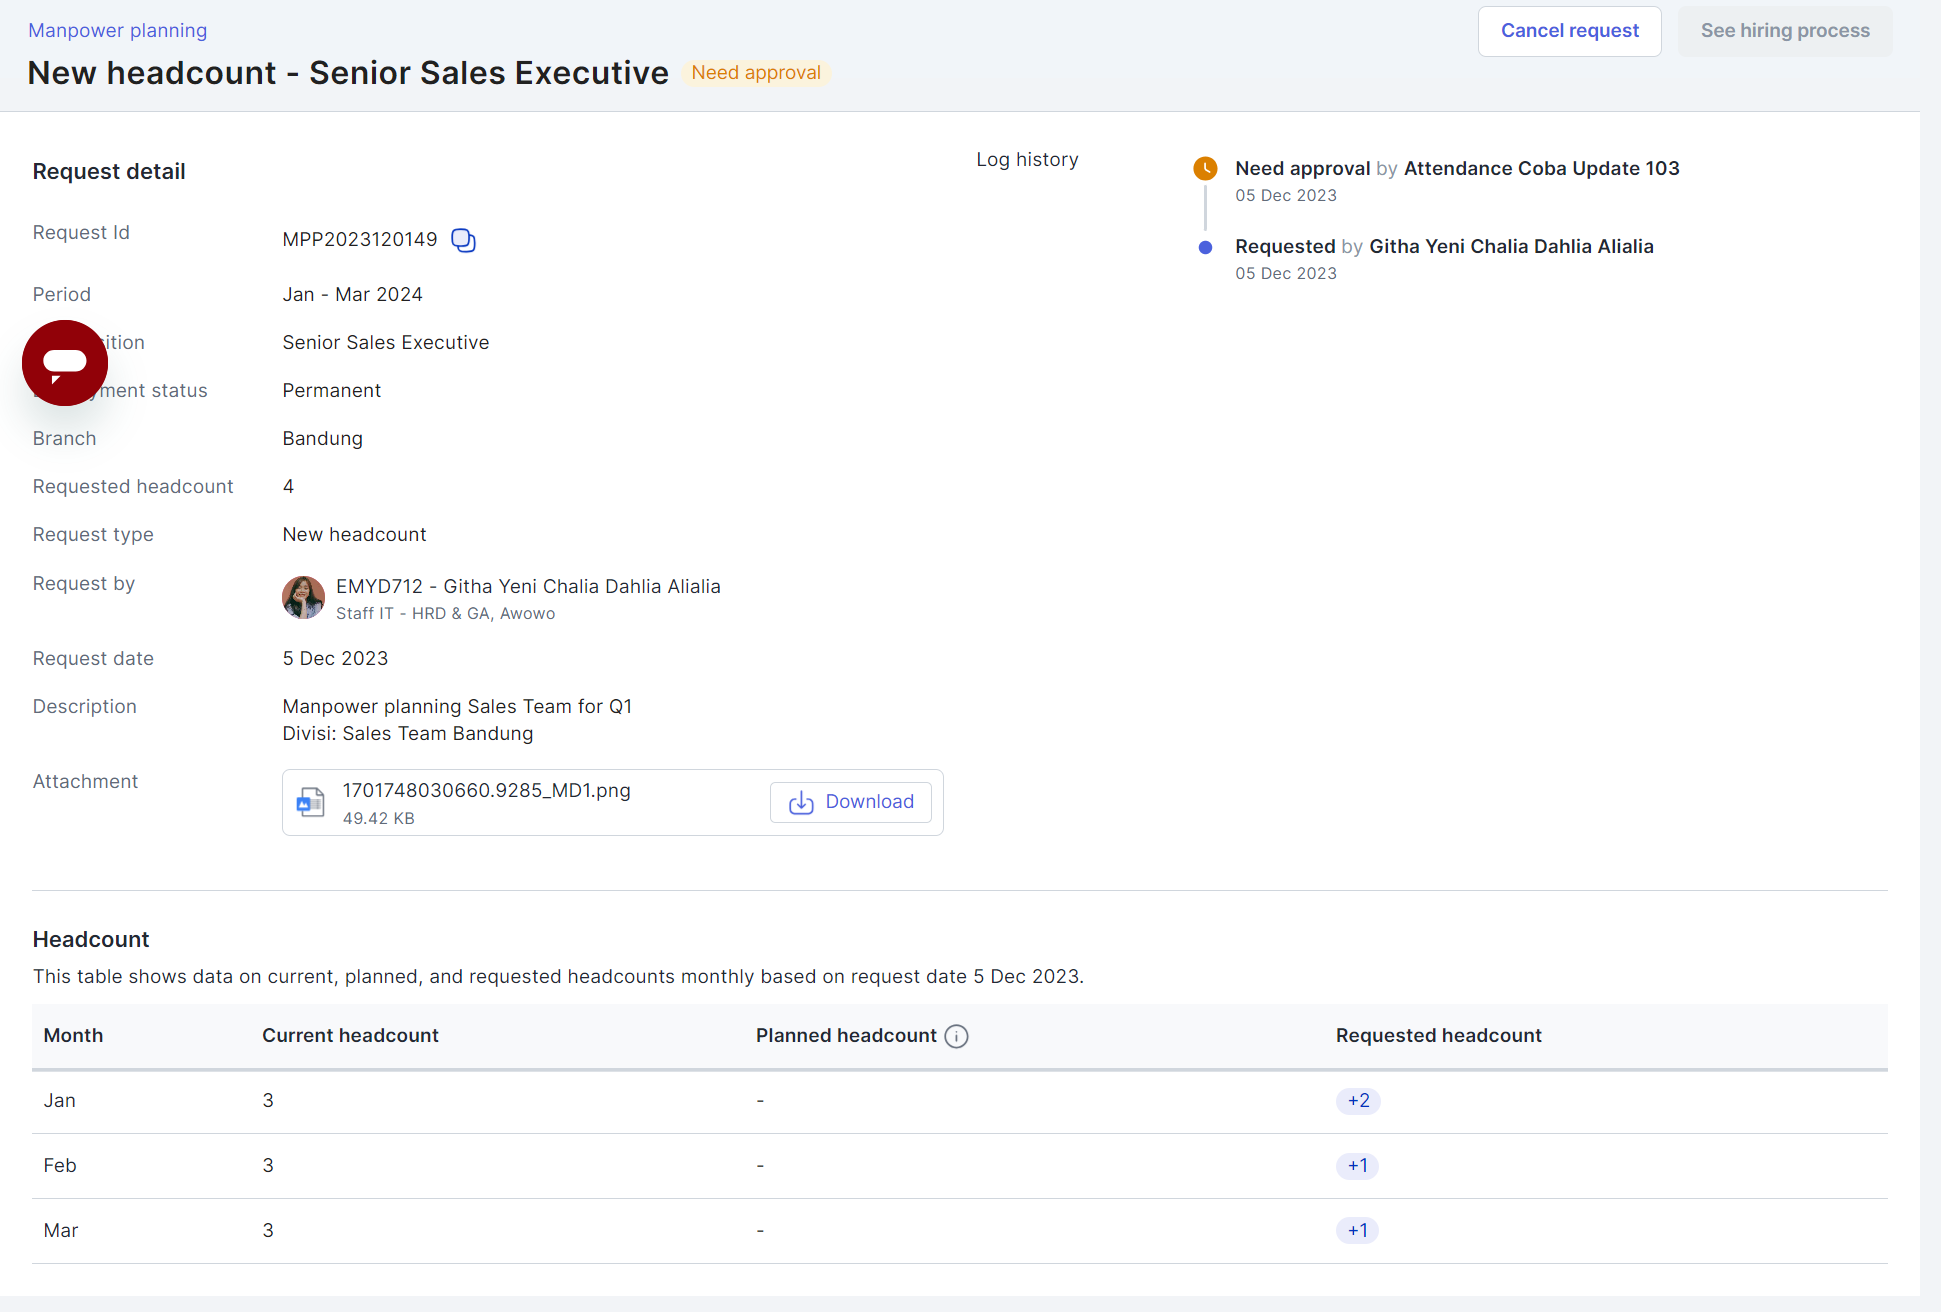Image resolution: width=1941 pixels, height=1312 pixels.
Task: Click the Requested headcount column header
Action: click(1438, 1036)
